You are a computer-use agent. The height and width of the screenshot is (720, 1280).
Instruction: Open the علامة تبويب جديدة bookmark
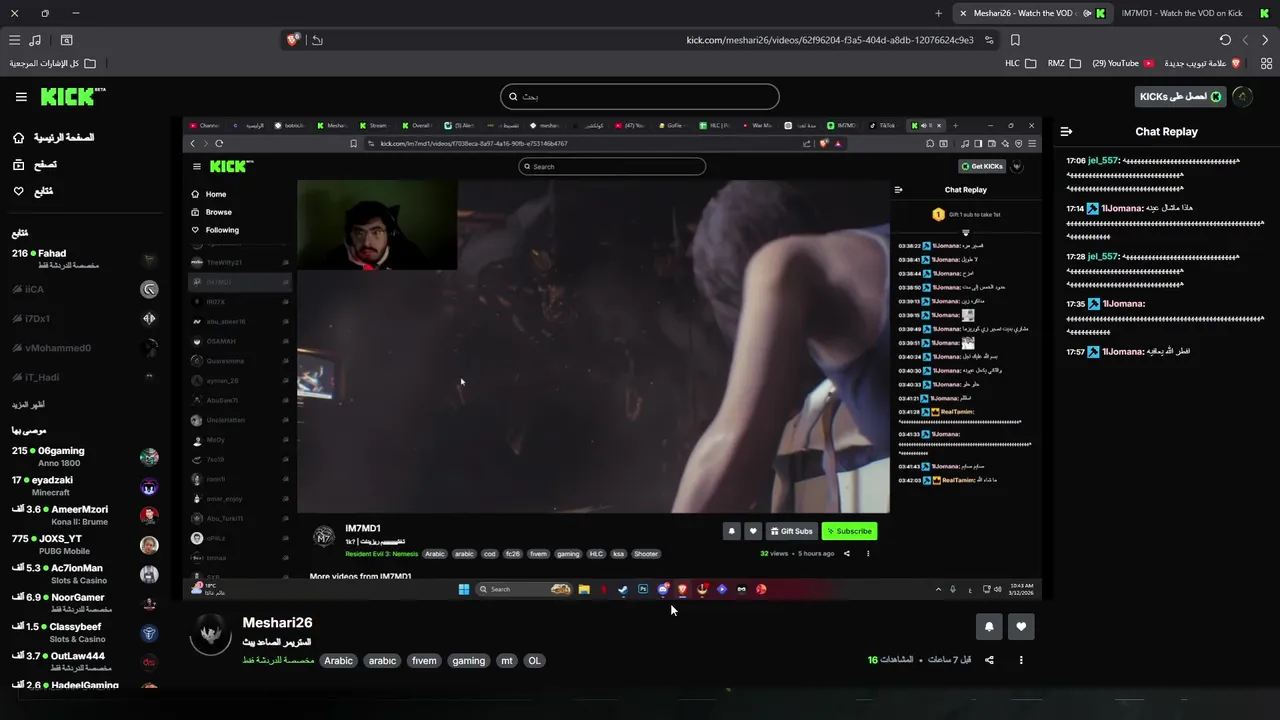click(x=1203, y=63)
